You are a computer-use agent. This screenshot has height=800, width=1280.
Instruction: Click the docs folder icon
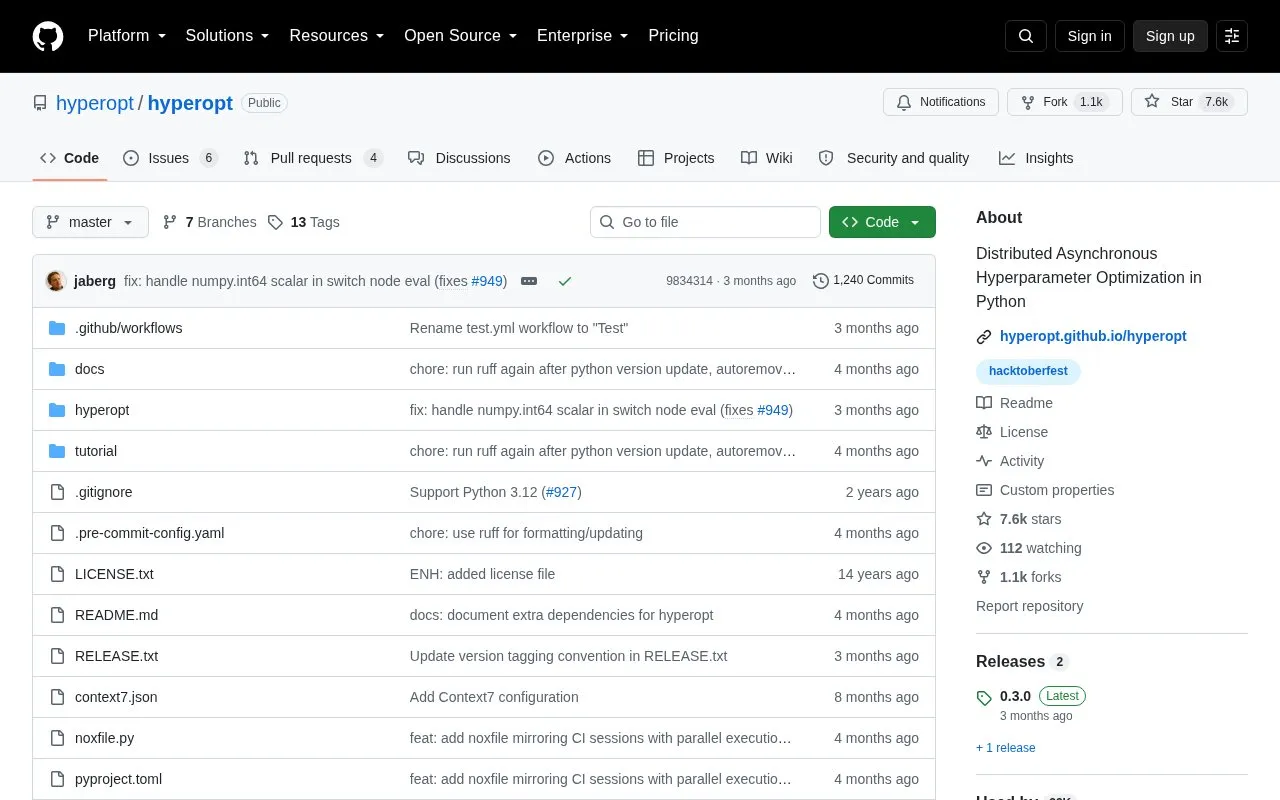click(57, 369)
